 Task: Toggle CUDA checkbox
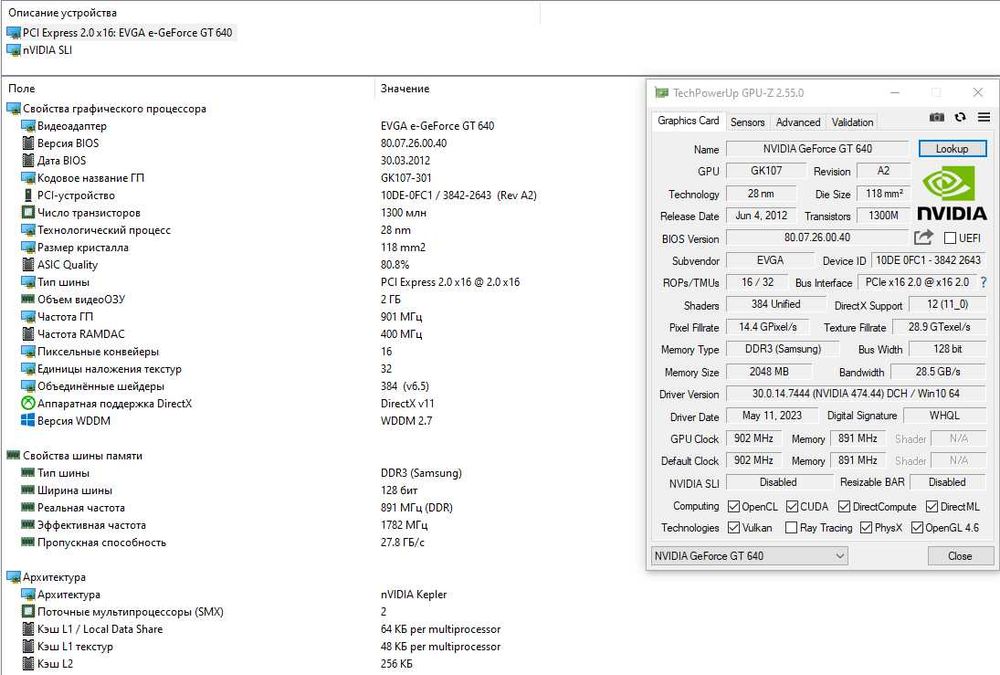point(792,507)
